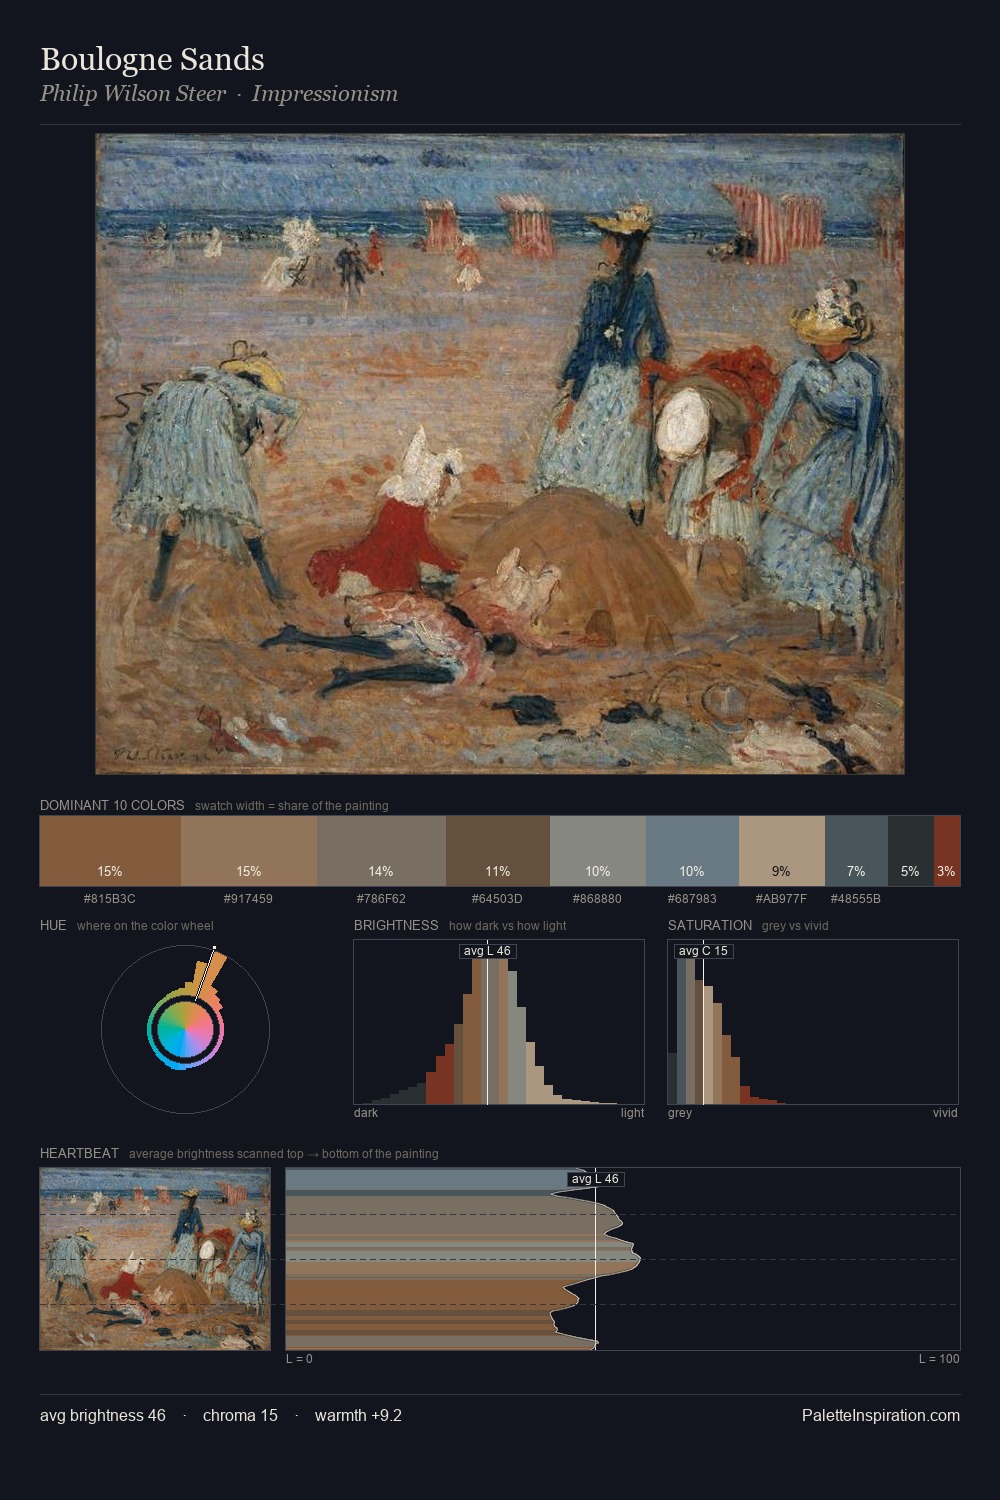Click the main Boulogne Sands painting image

tap(500, 454)
